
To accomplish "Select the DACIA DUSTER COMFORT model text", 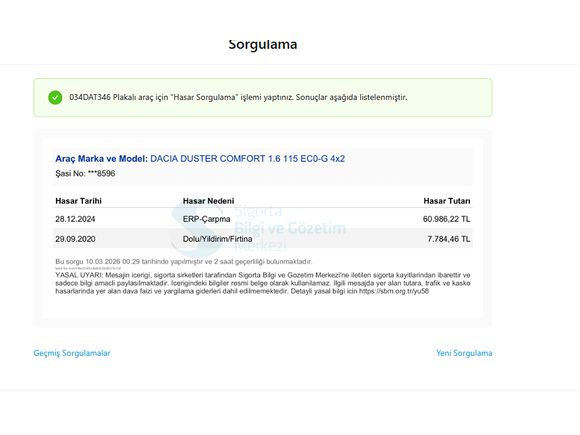I will tap(247, 159).
